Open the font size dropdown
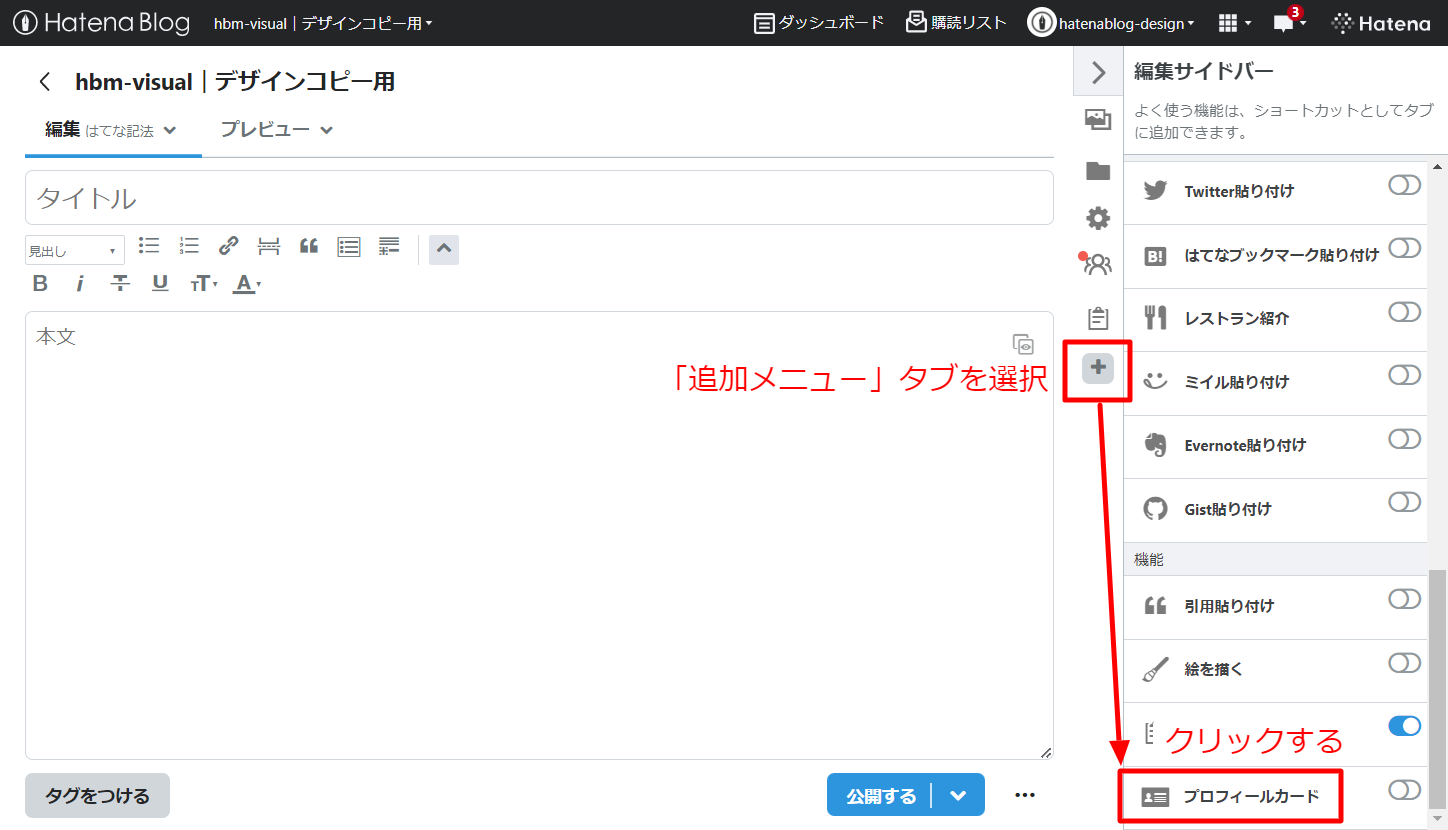This screenshot has height=830, width=1448. 203,284
